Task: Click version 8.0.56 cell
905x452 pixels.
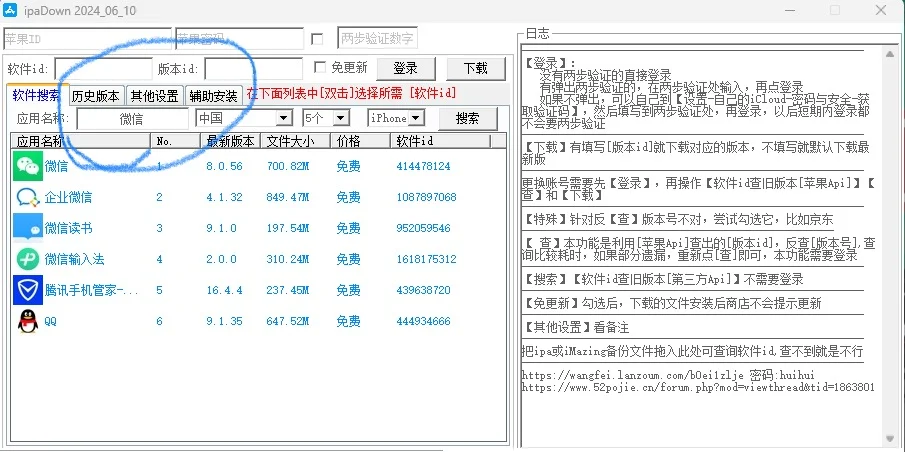Action: click(x=224, y=166)
